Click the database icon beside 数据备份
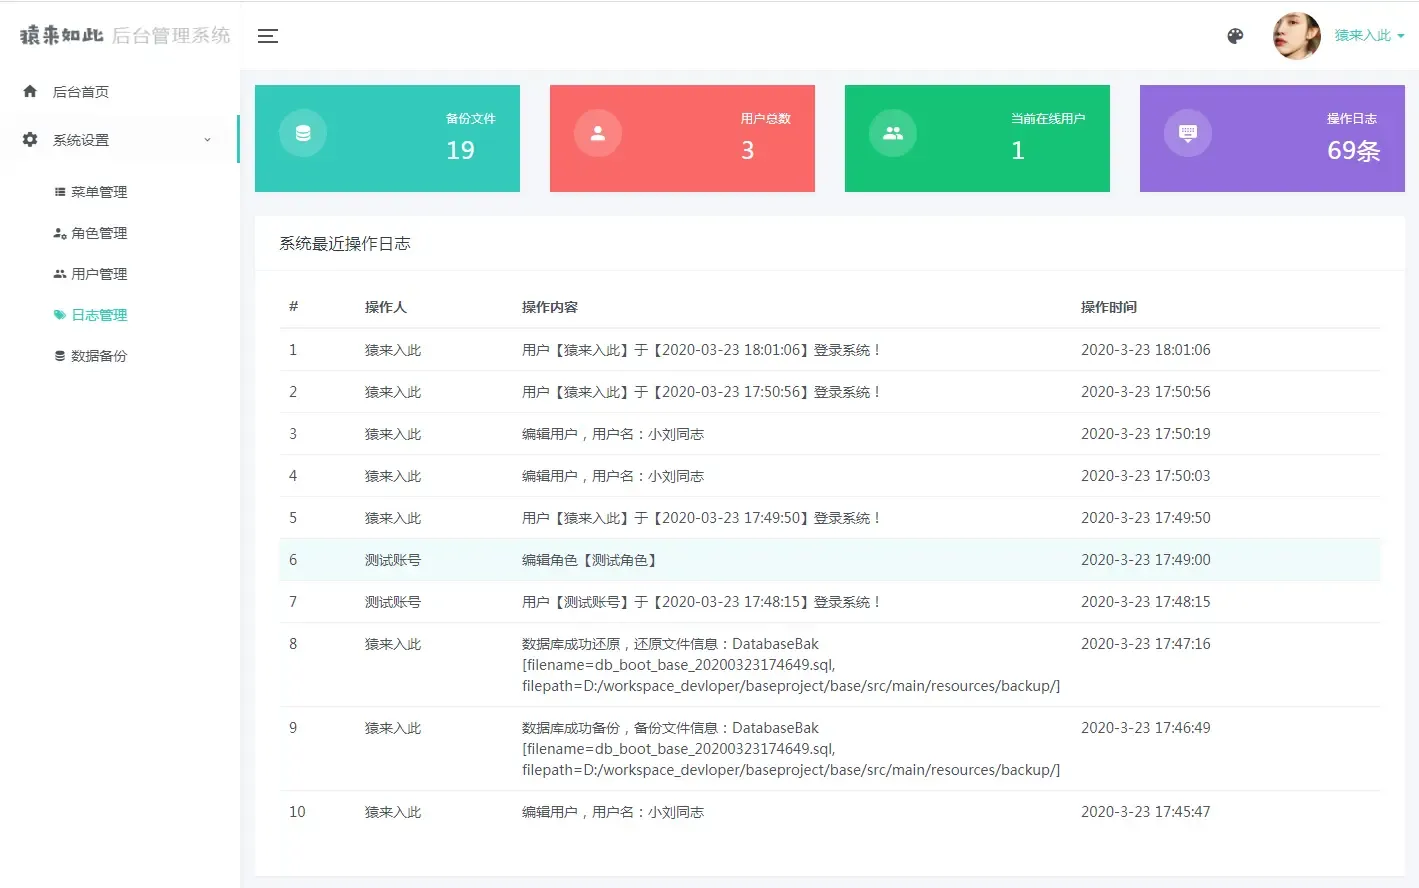Viewport: 1419px width, 888px height. [61, 355]
